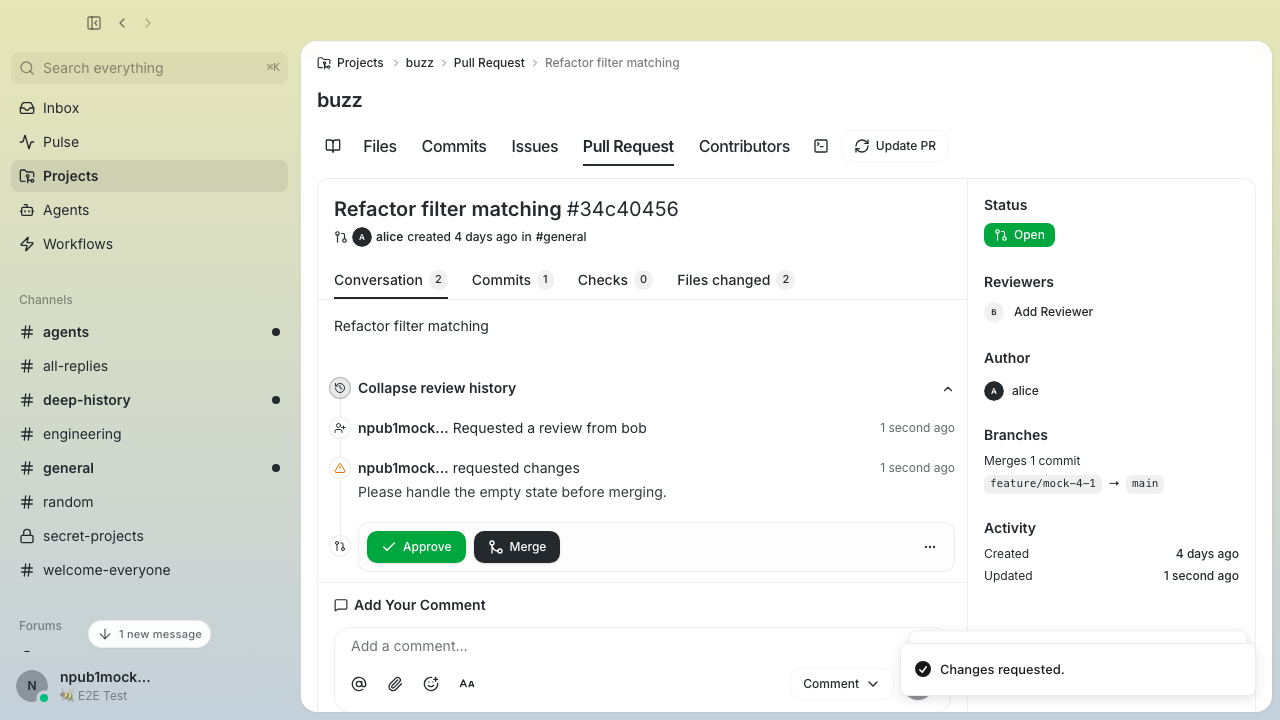Screen dimensions: 1280x720
Task: Merge the pull request
Action: pos(517,547)
